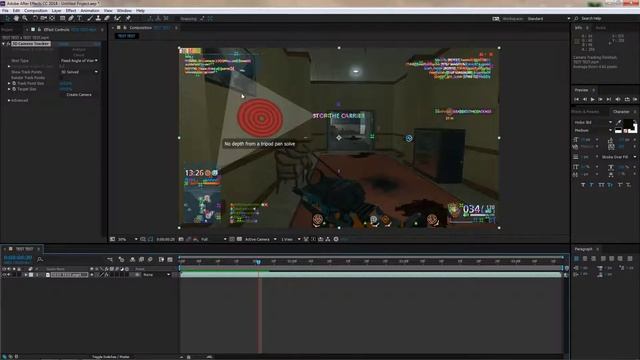Click the timeline current time display

[x=18, y=258]
